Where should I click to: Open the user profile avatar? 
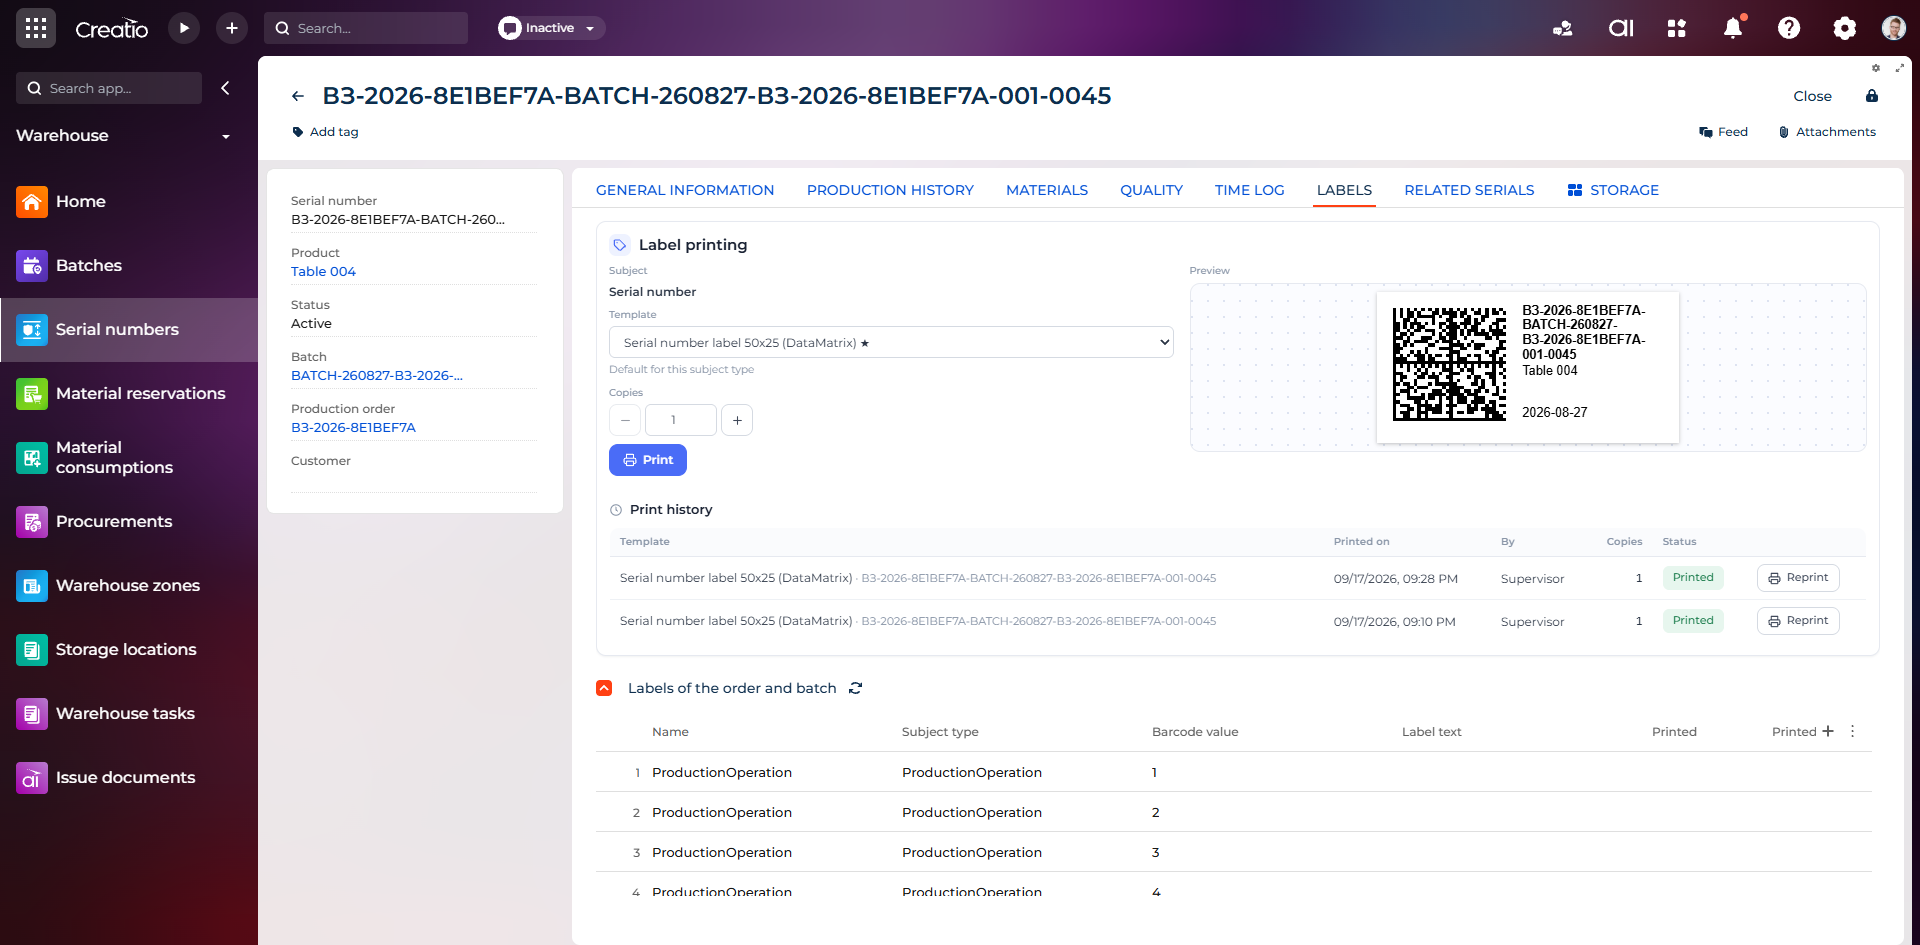1893,28
